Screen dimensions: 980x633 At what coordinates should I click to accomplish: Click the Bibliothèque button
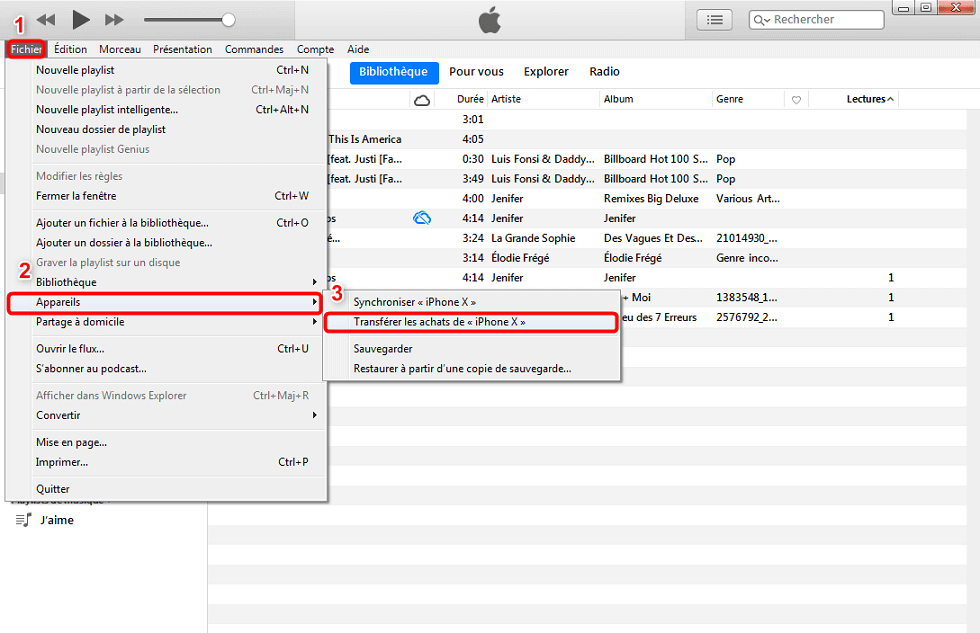click(x=393, y=72)
